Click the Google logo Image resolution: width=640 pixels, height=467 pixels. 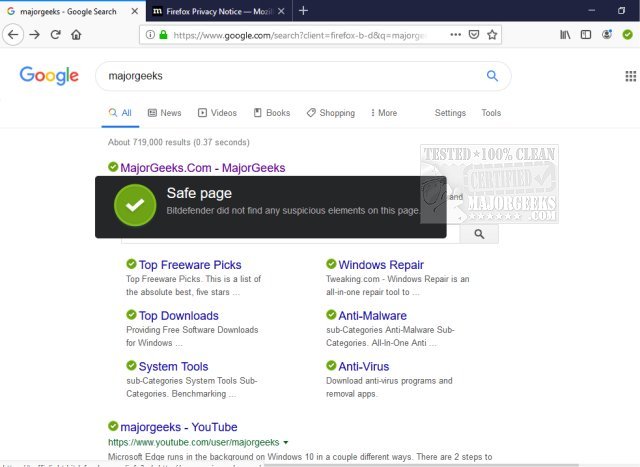click(49, 76)
